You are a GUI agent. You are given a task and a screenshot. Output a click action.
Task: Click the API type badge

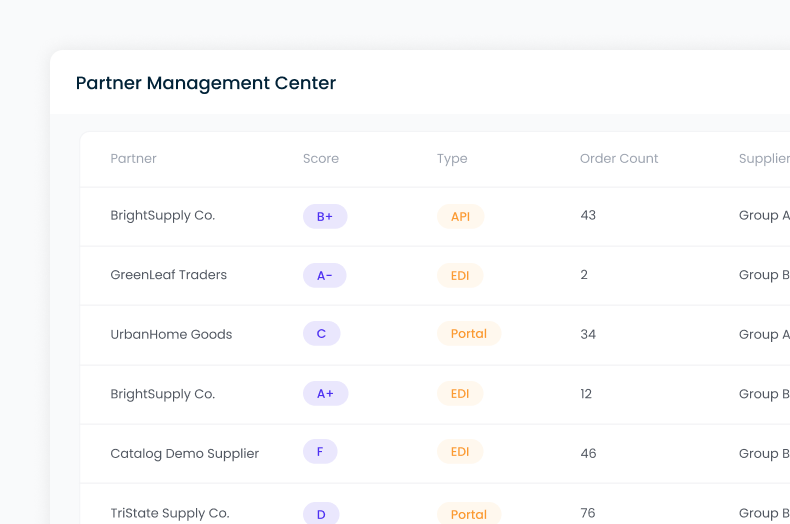point(460,216)
